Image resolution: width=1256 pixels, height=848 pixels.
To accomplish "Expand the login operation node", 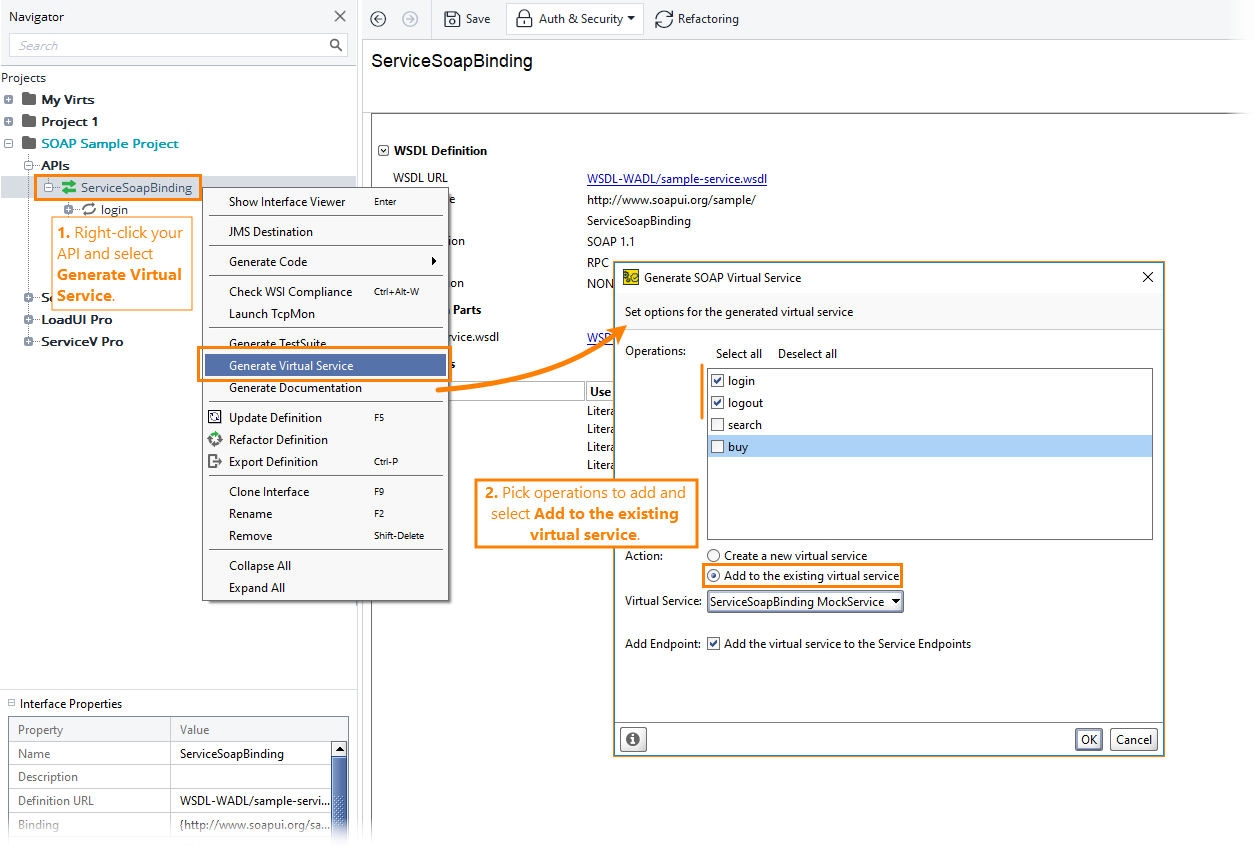I will click(69, 209).
